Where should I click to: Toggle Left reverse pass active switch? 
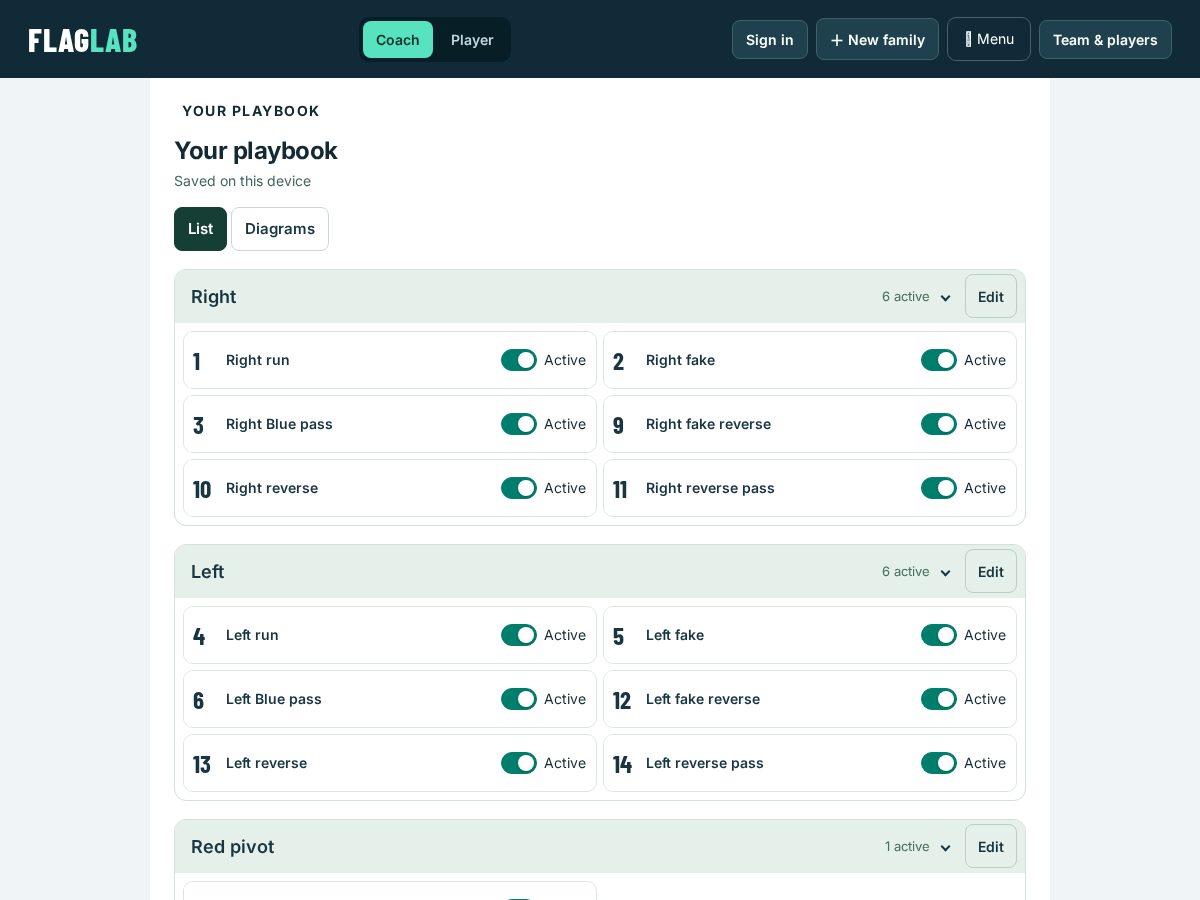tap(939, 763)
